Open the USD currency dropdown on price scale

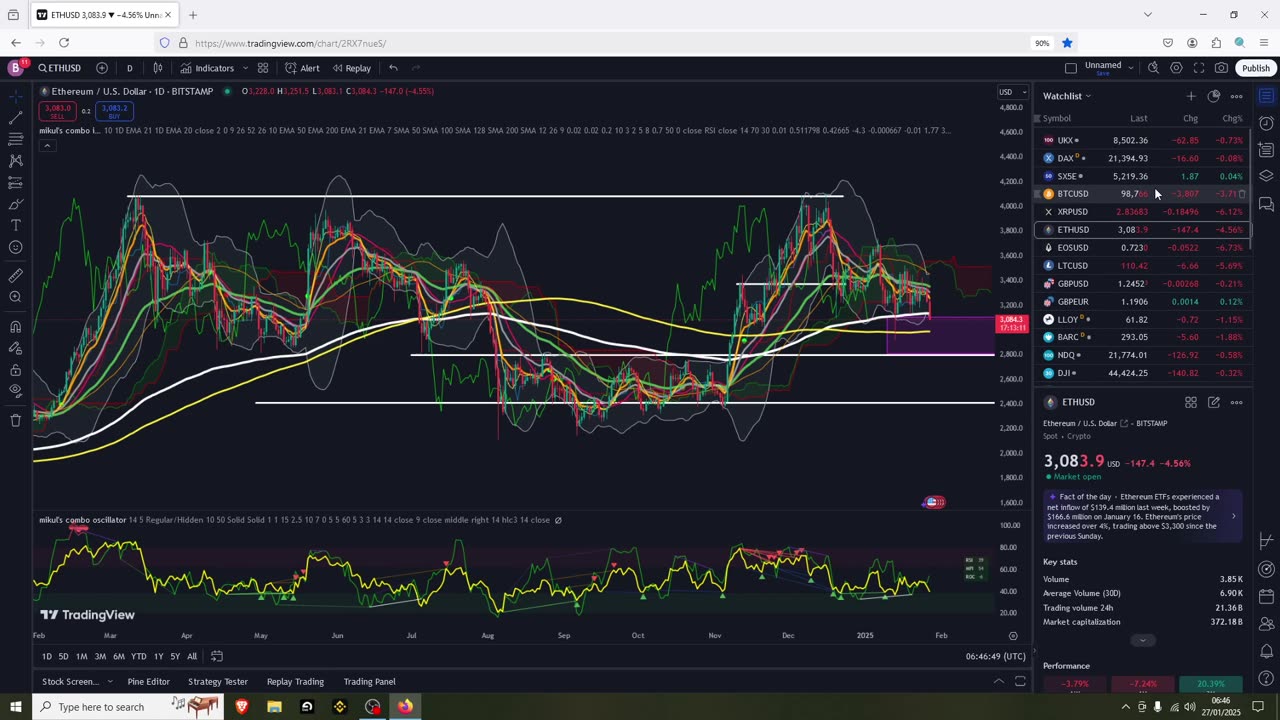tap(1011, 92)
